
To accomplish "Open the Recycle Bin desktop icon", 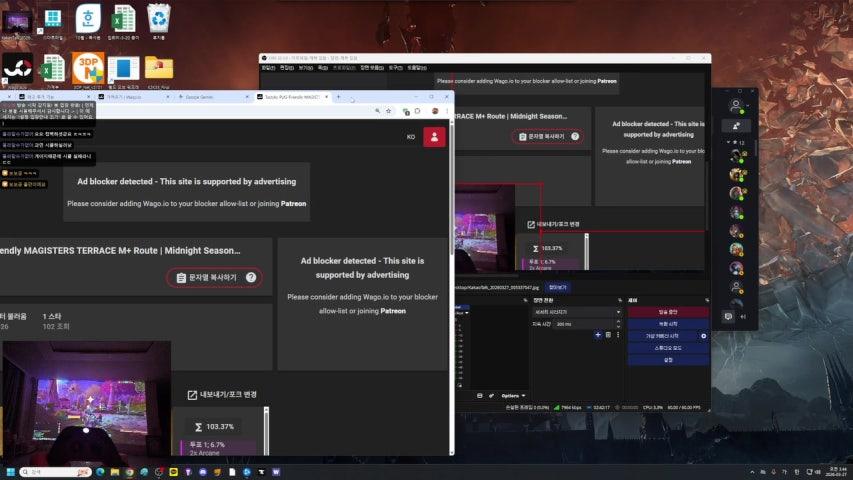I will (x=158, y=18).
